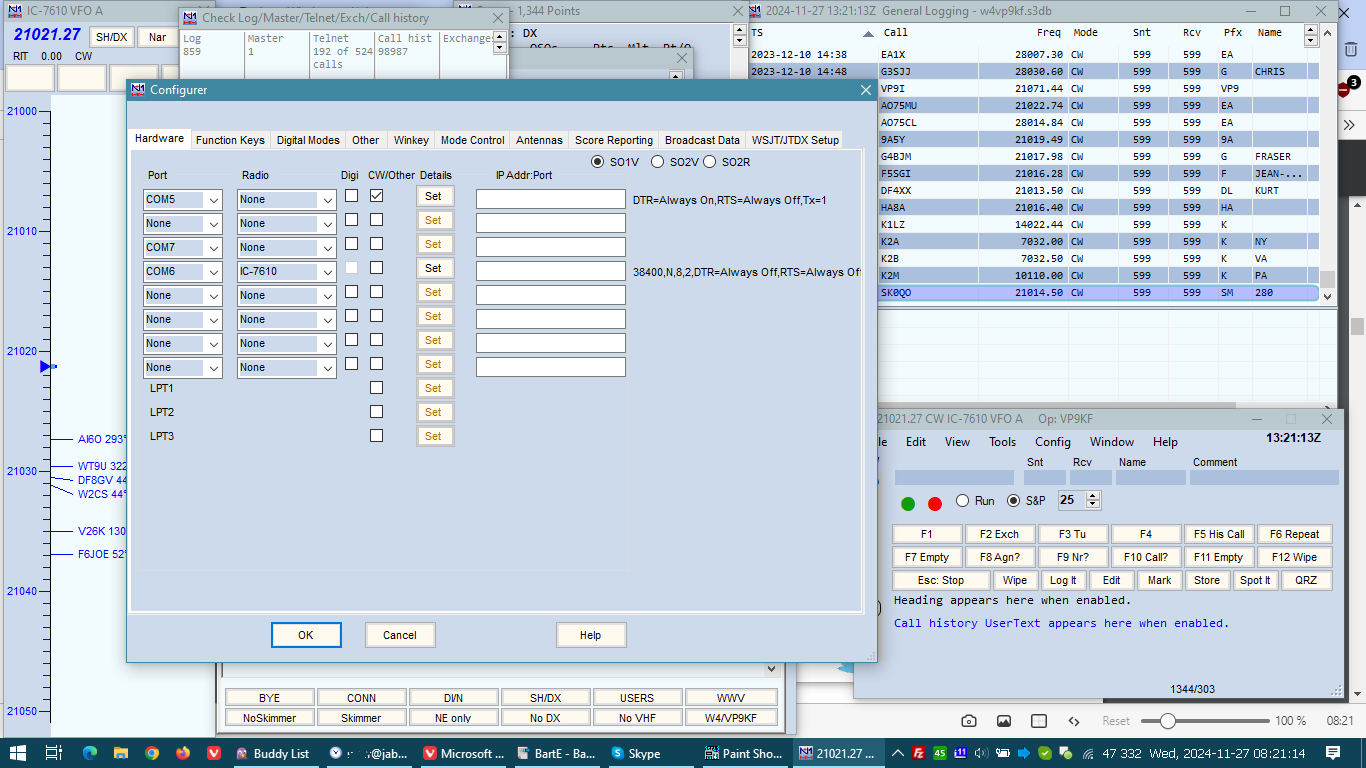
Task: Click the Comment input field
Action: pyautogui.click(x=1265, y=478)
